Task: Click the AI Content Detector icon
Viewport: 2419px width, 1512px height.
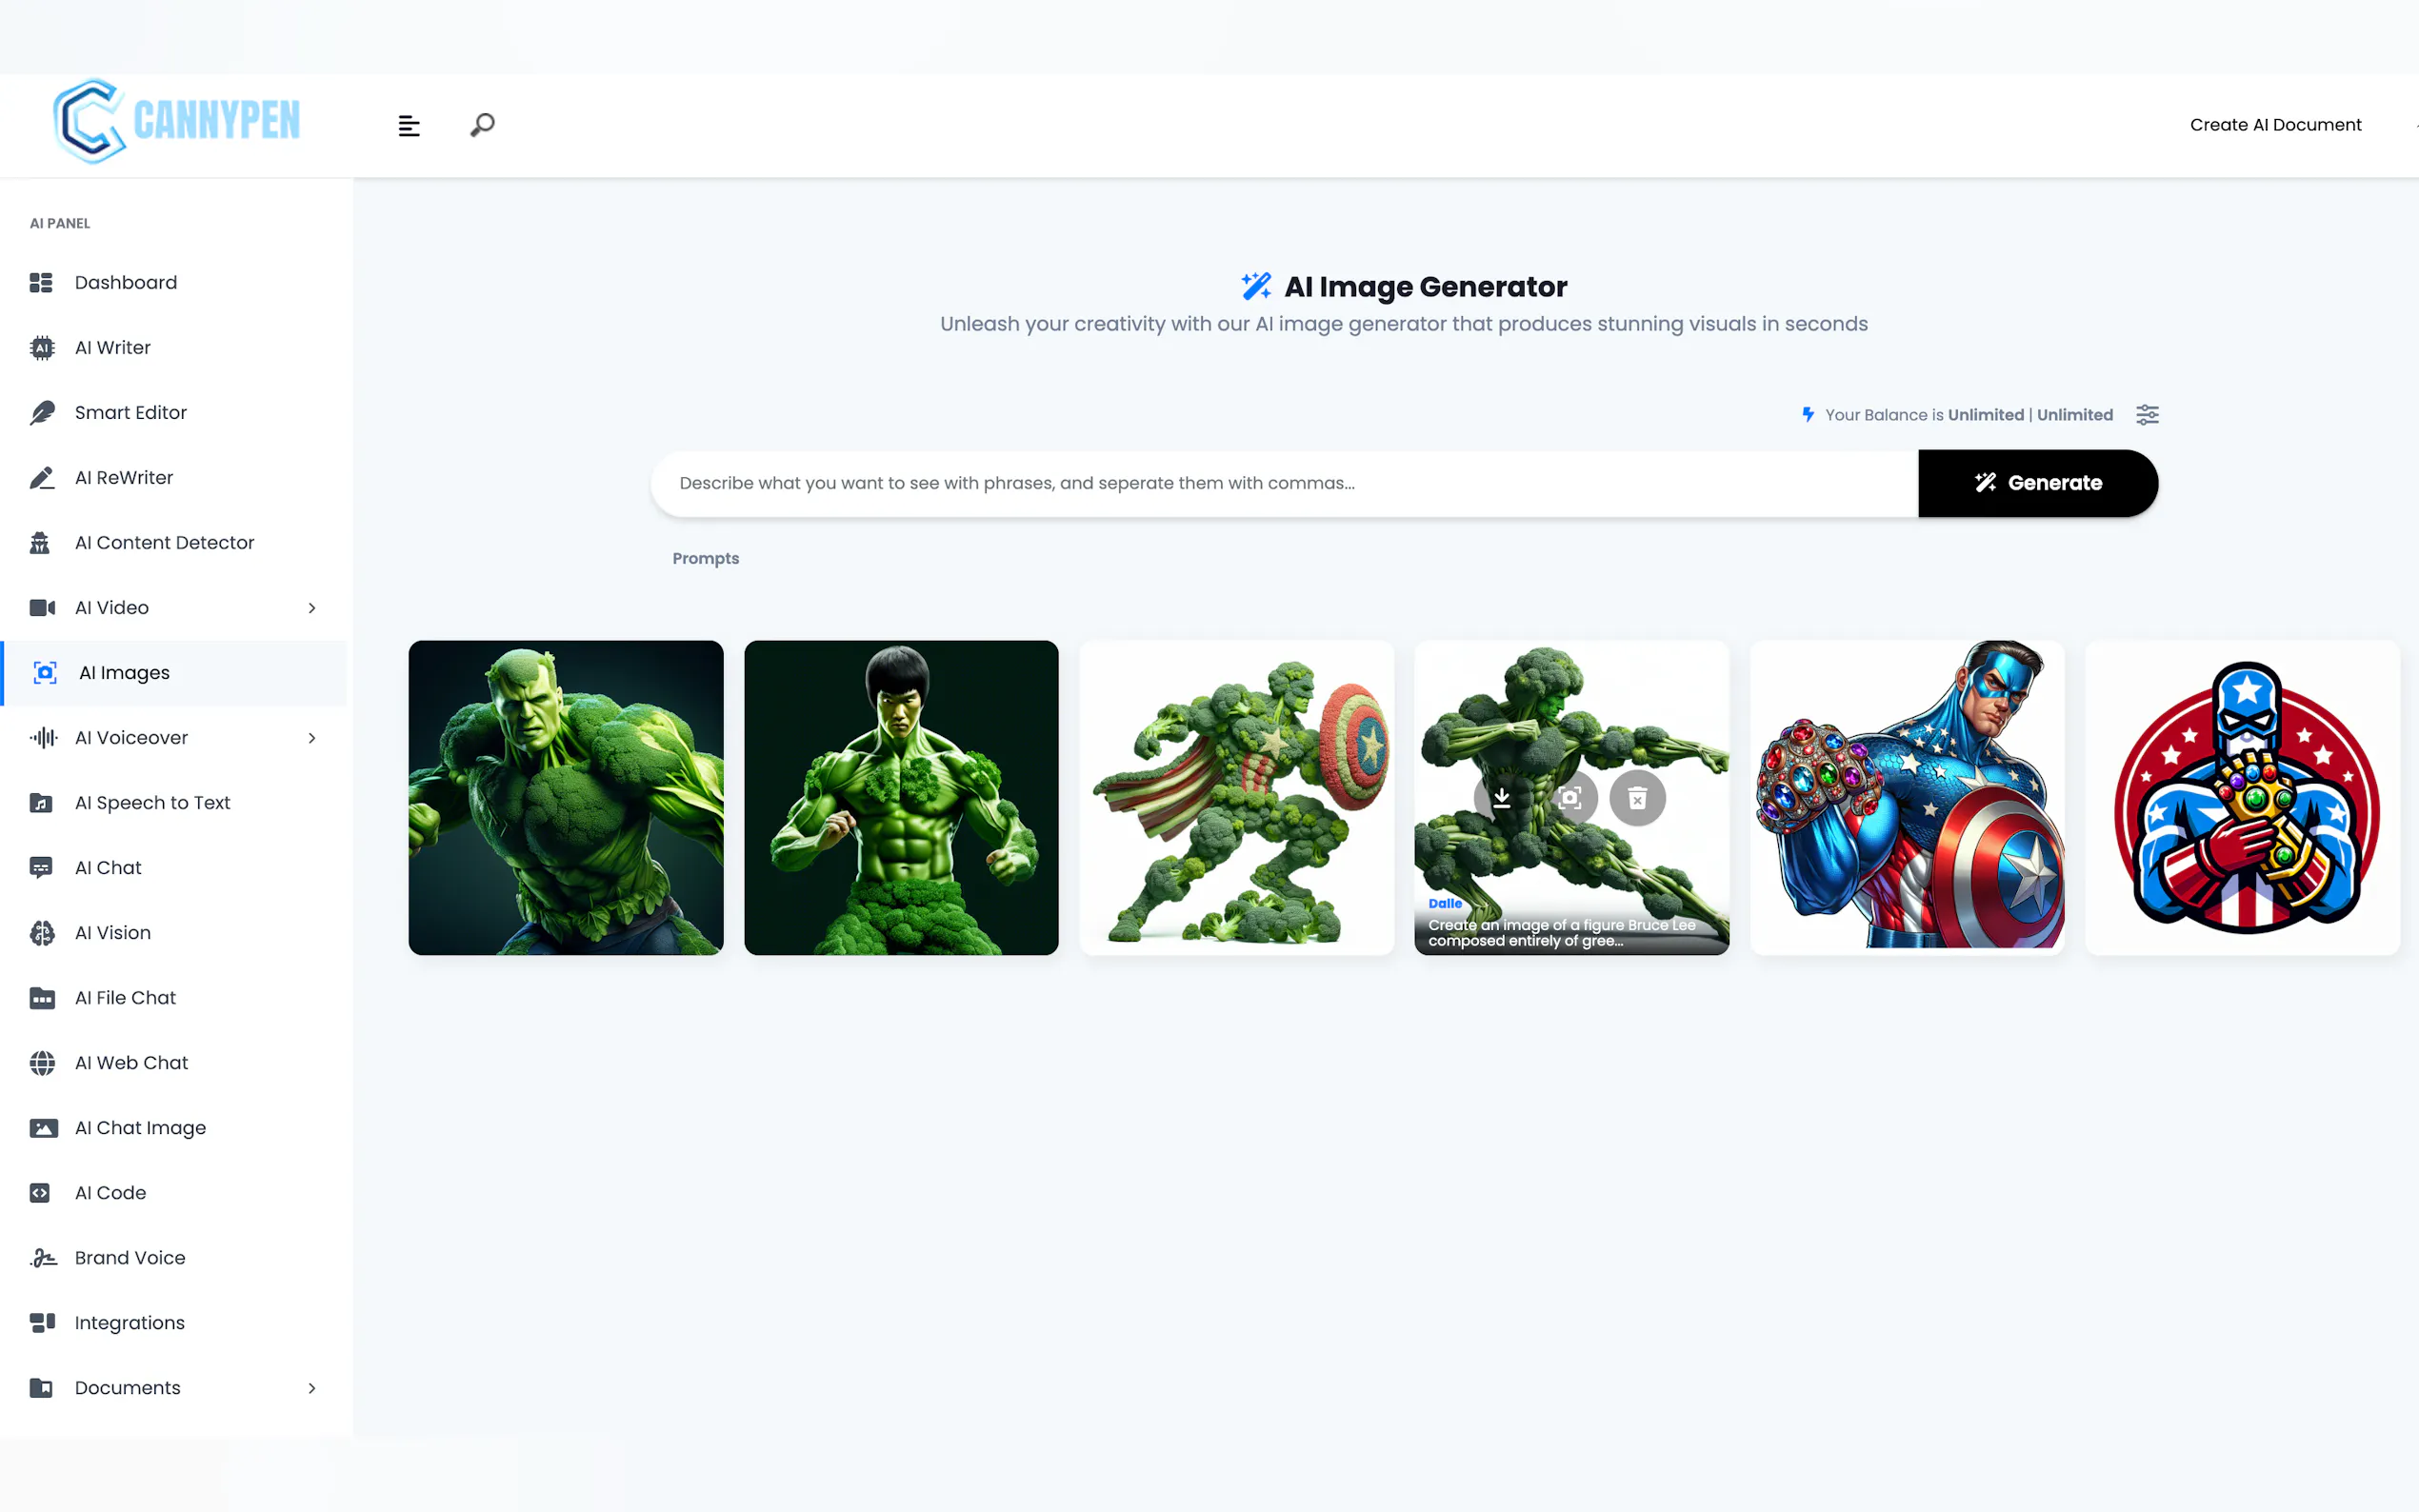Action: click(x=41, y=543)
